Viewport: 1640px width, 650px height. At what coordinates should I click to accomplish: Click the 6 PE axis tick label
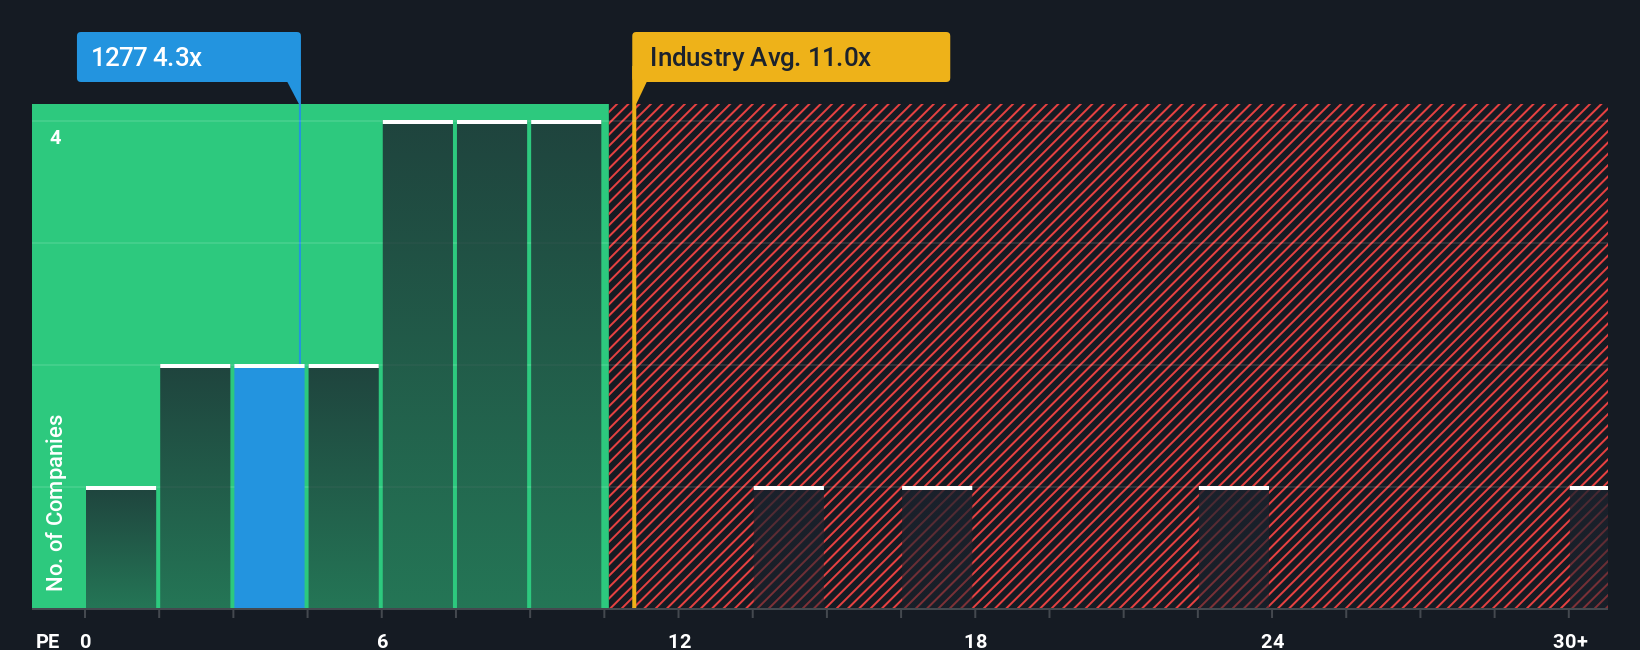point(383,640)
